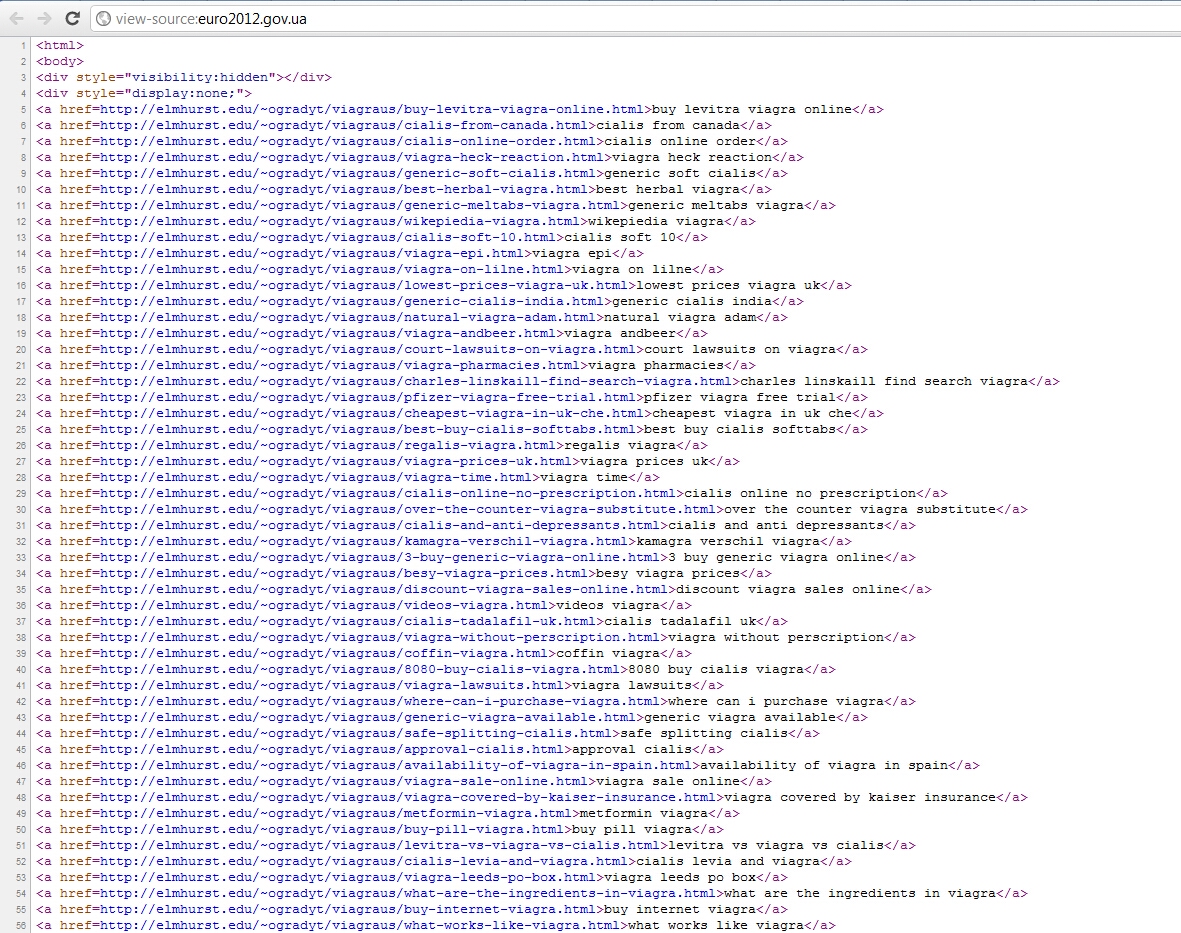Open the best-herbal-viagra.html link
1181x933 pixels.
(x=343, y=189)
